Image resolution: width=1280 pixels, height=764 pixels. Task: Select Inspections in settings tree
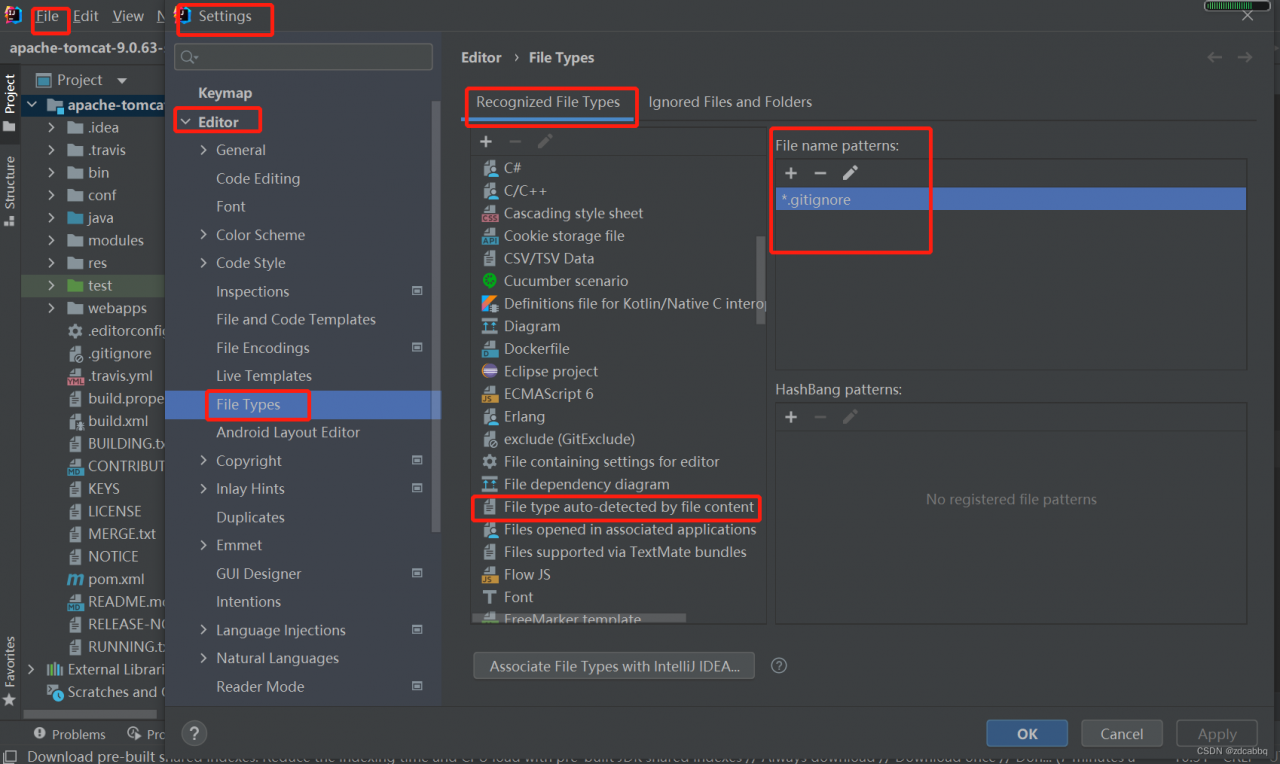[252, 292]
